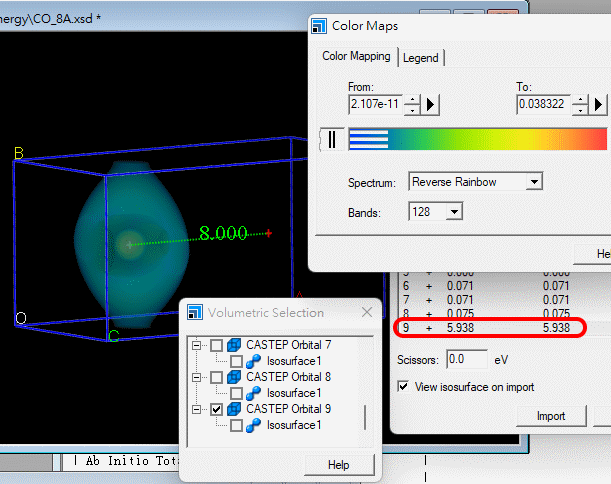Open the Bands dropdown set to 128
The height and width of the screenshot is (484, 611).
coord(455,211)
